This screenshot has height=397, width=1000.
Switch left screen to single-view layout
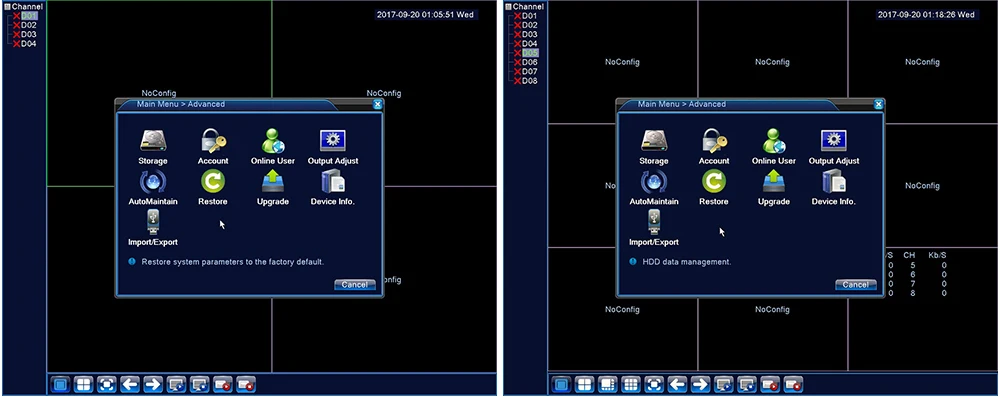coord(60,384)
